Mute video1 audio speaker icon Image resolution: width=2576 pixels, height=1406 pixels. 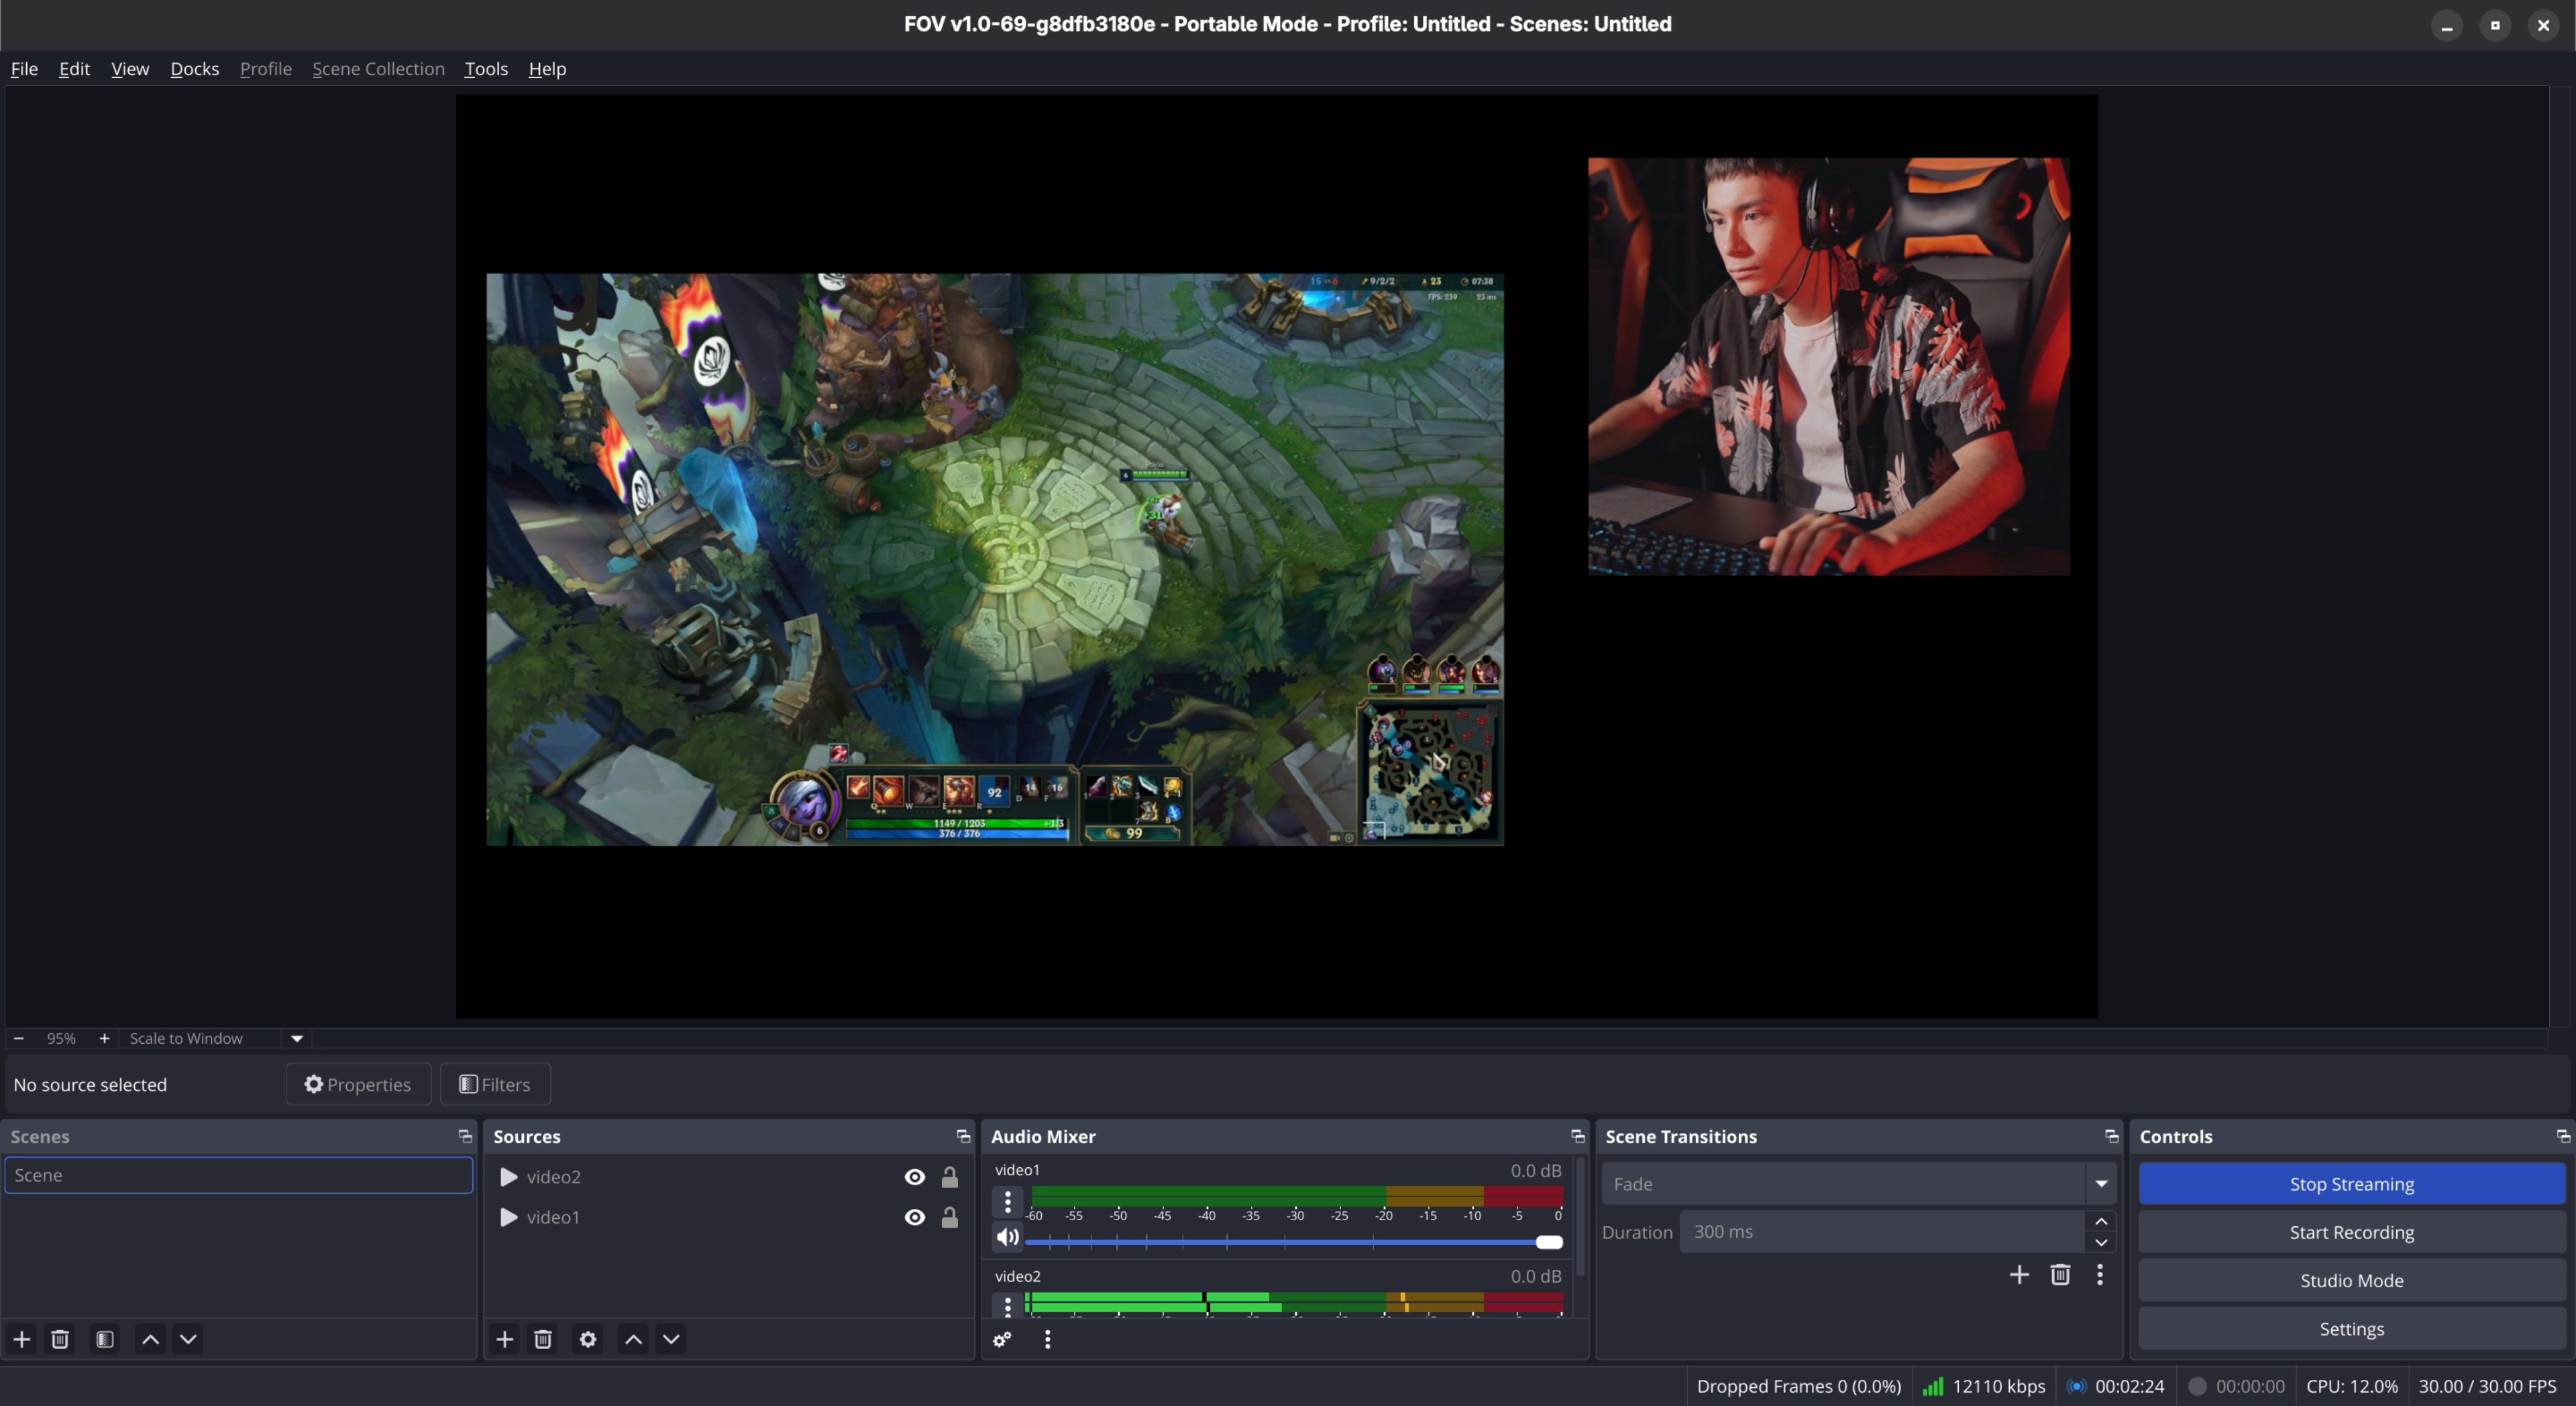pos(1007,1237)
